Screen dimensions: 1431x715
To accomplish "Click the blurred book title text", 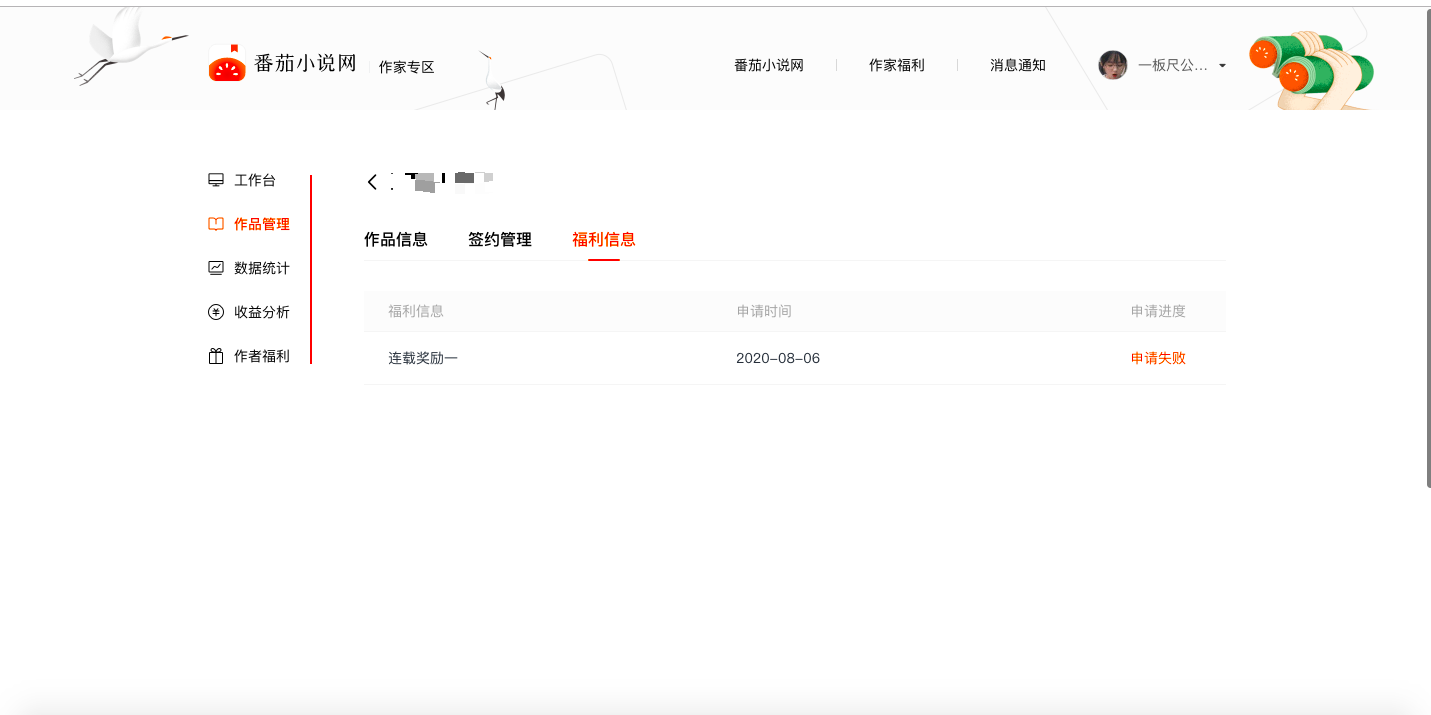I will (x=442, y=181).
